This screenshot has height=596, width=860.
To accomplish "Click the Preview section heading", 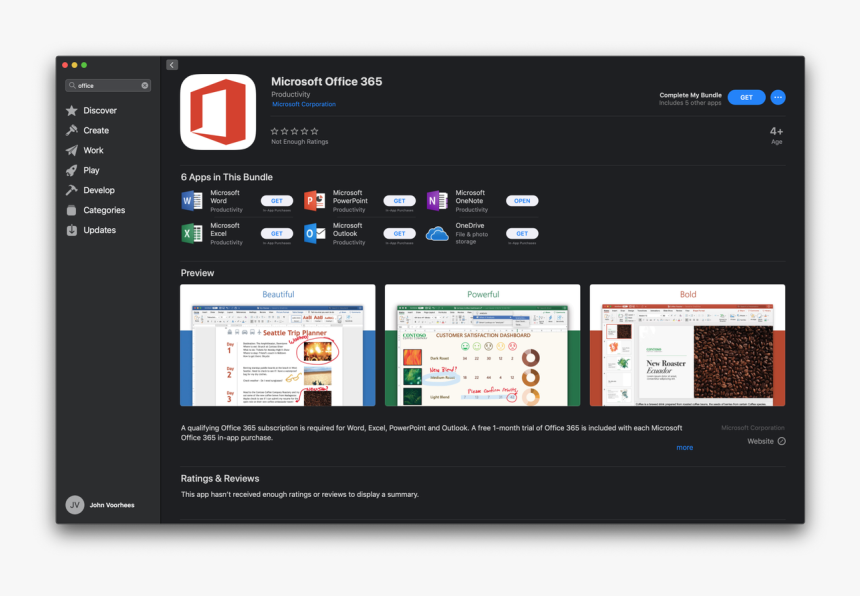I will click(197, 273).
